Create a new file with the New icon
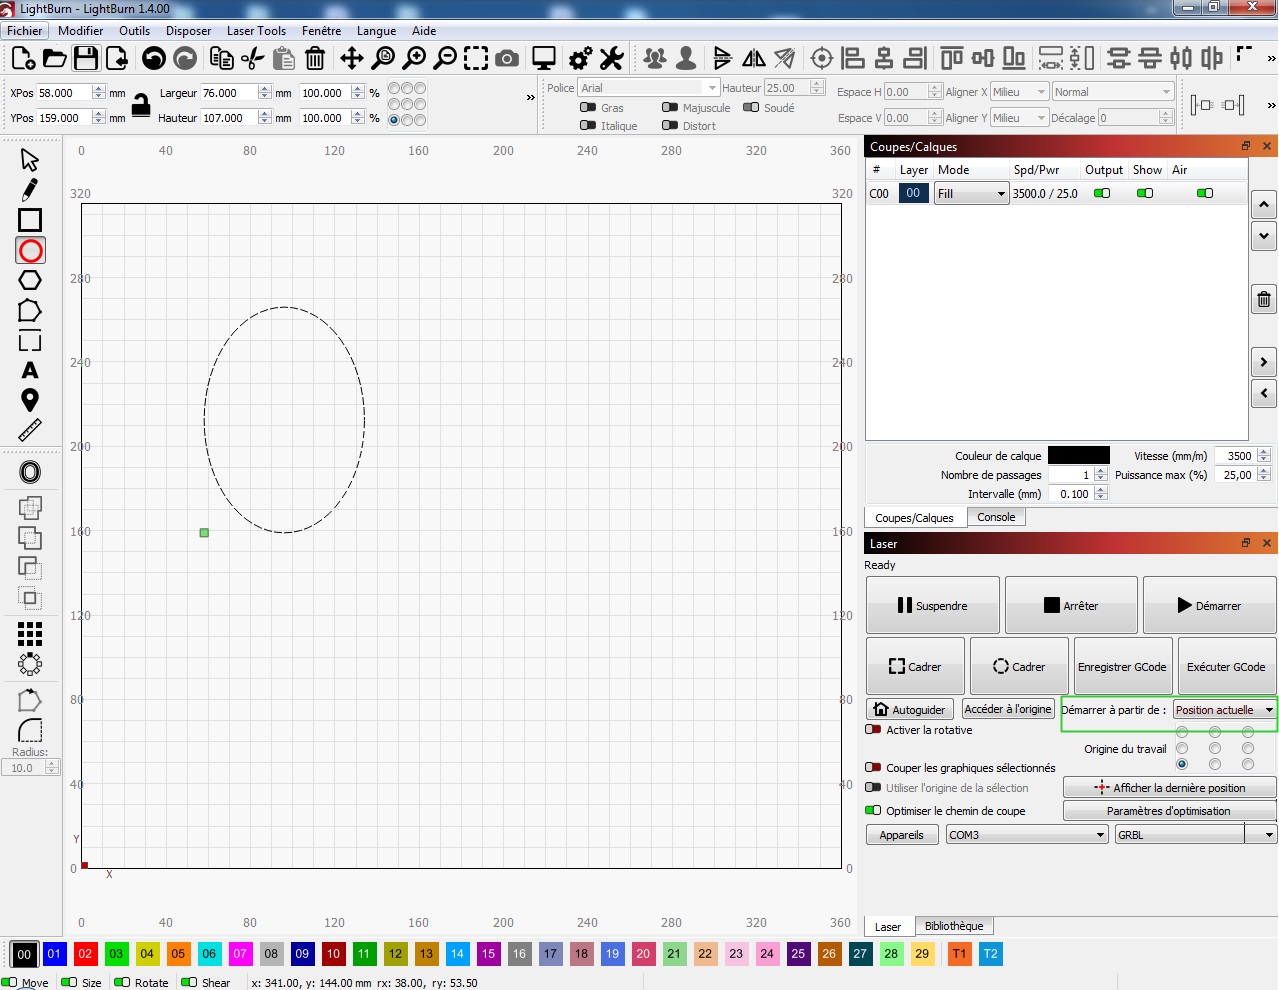 pos(23,58)
